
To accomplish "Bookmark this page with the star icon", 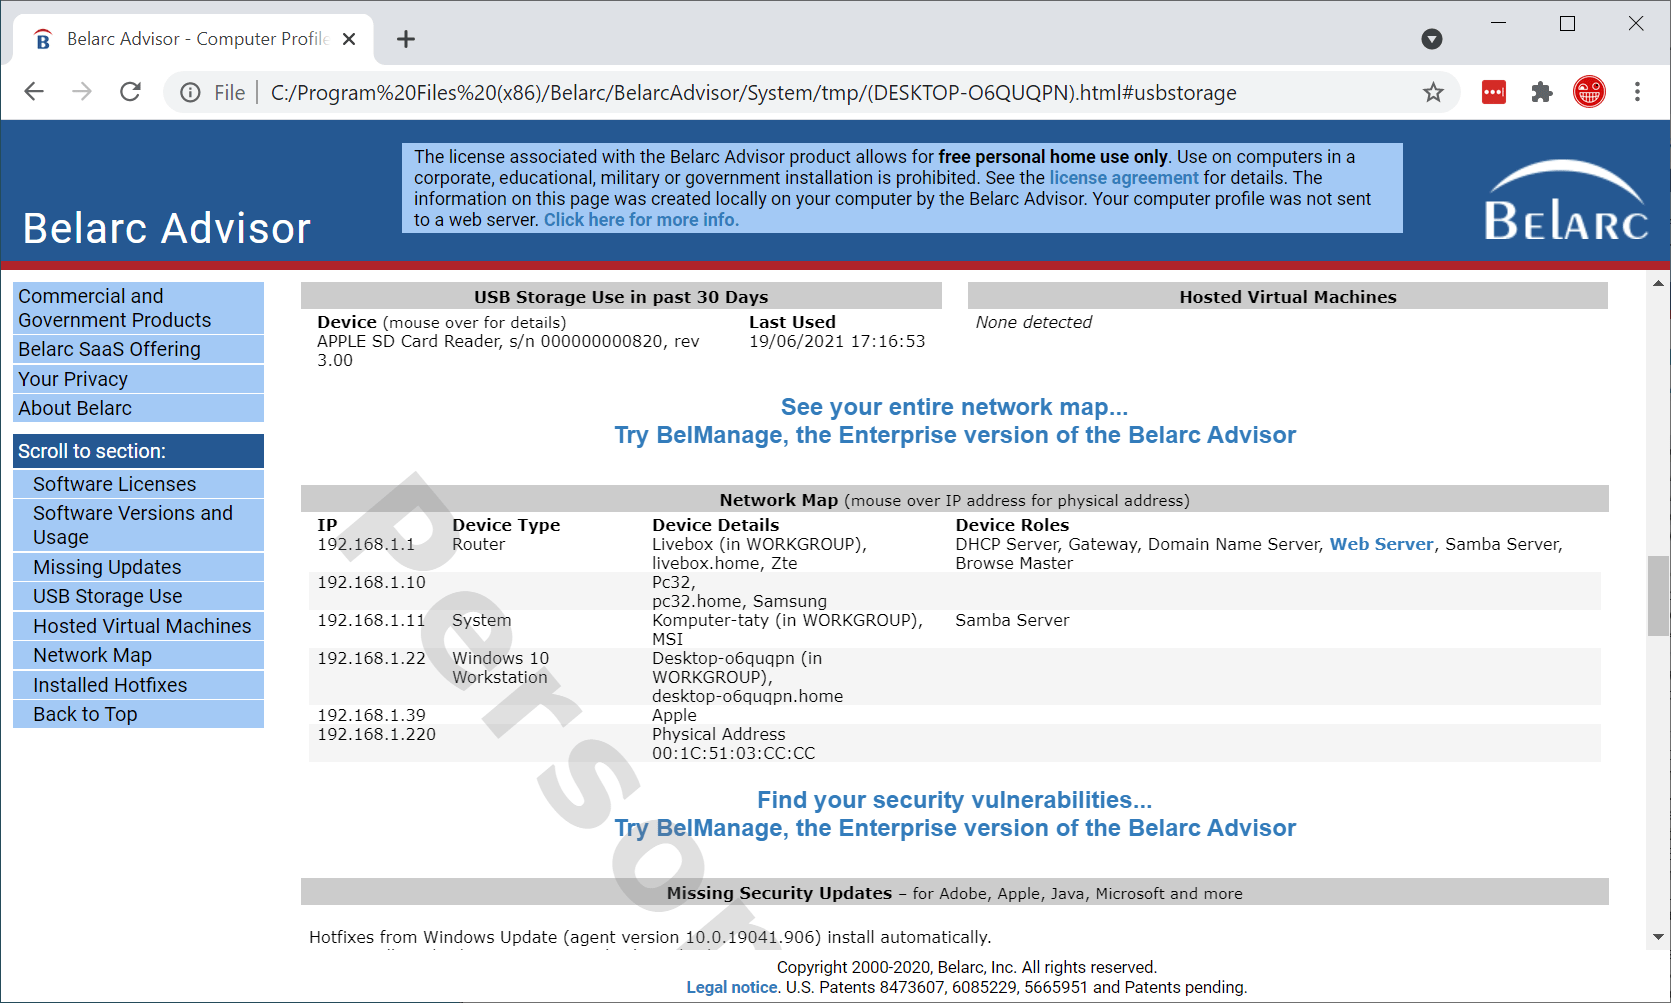I will coord(1433,92).
